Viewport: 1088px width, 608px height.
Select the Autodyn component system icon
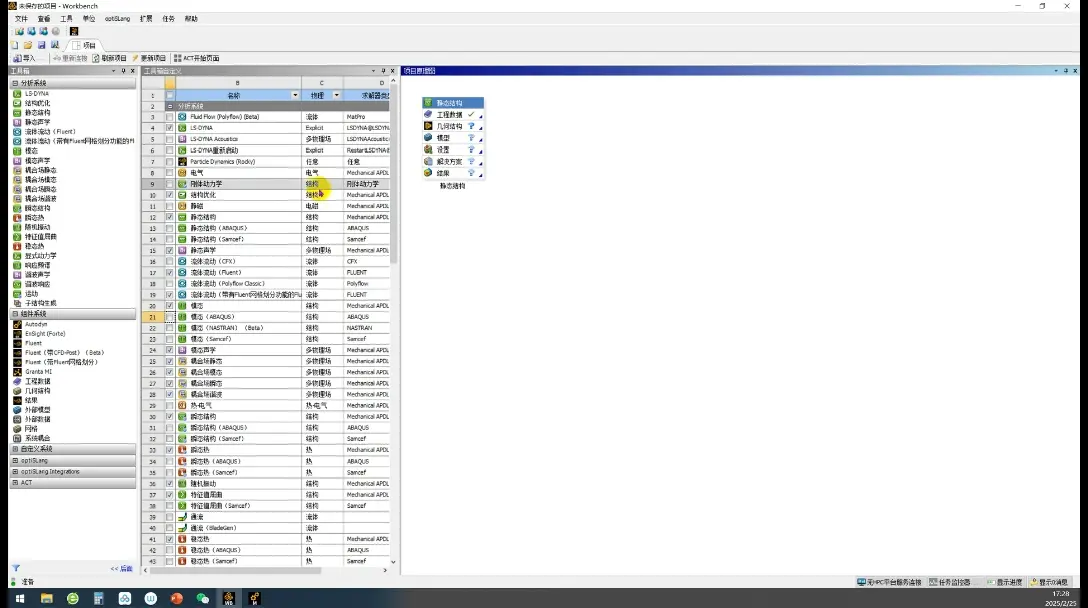pyautogui.click(x=17, y=324)
